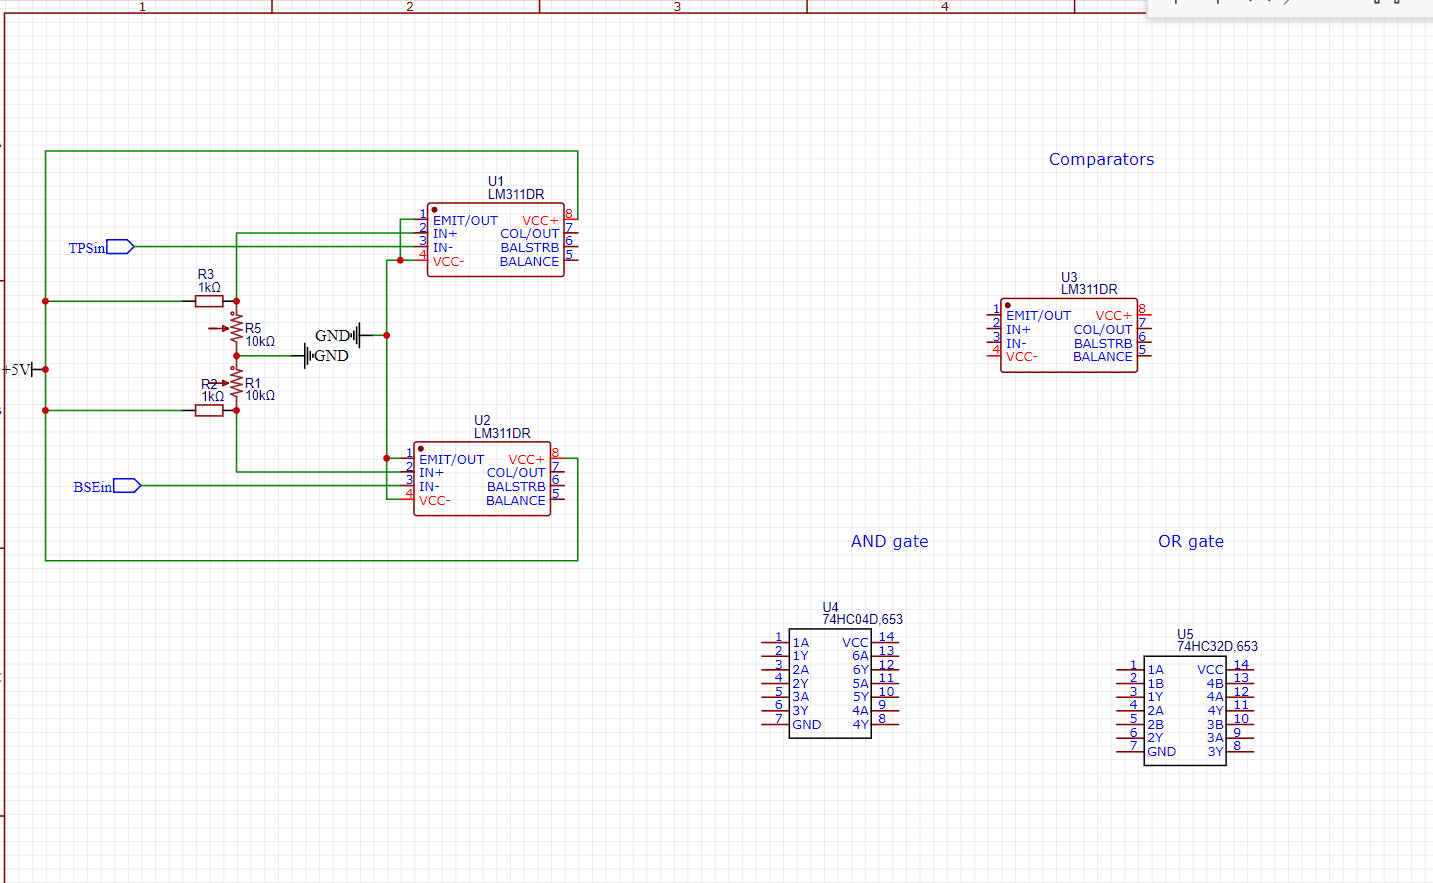Click the "U1" designator label

coord(496,181)
